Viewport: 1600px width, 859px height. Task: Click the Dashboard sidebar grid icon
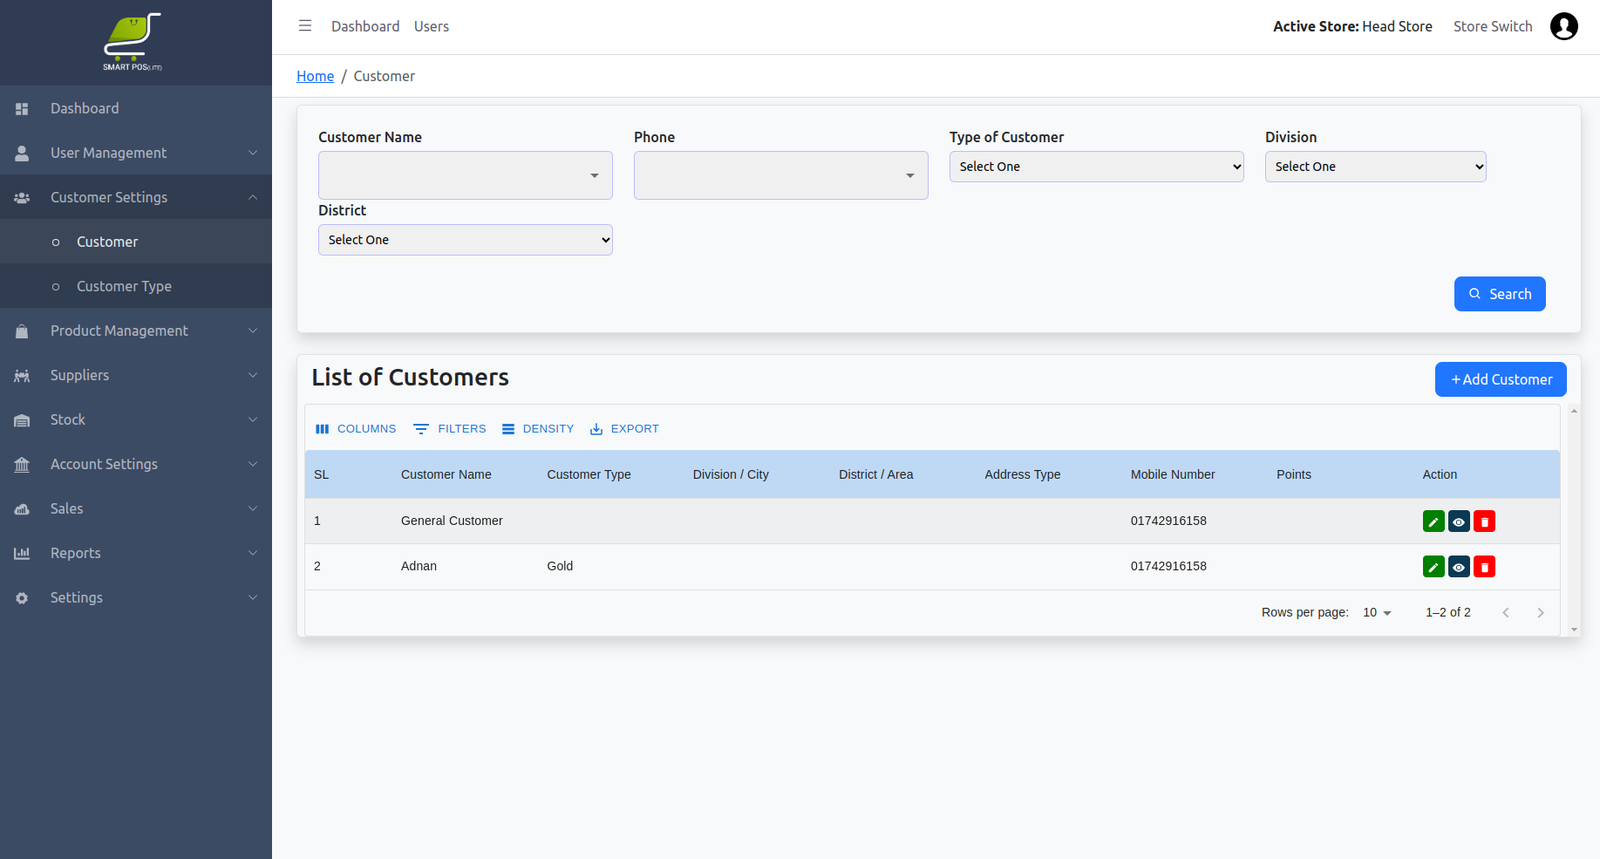click(x=22, y=108)
